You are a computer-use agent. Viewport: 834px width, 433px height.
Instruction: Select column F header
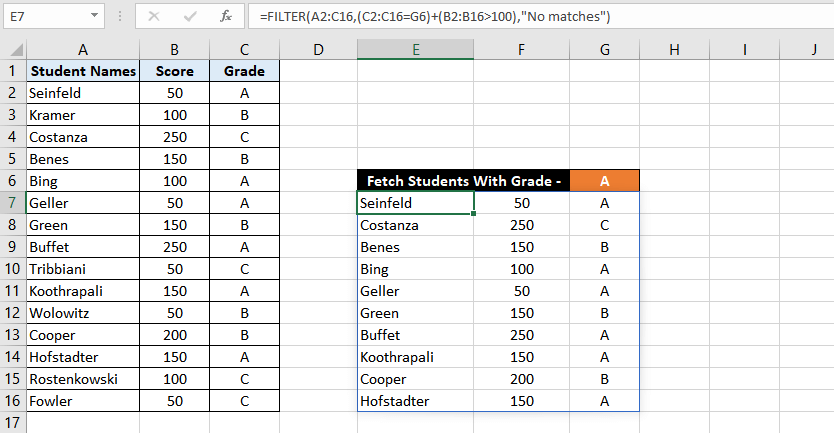(x=521, y=50)
